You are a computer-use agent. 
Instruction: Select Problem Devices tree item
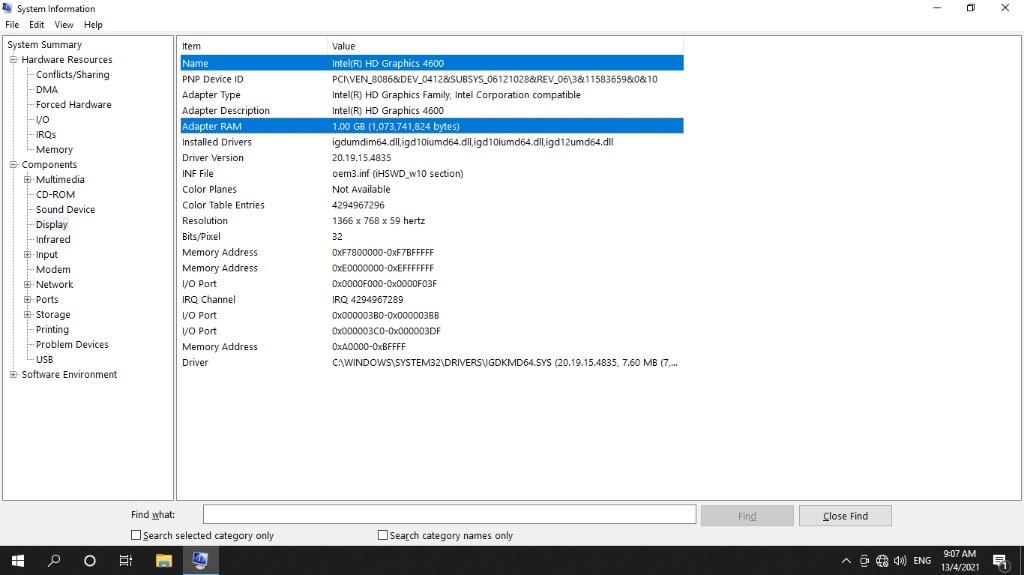72,345
